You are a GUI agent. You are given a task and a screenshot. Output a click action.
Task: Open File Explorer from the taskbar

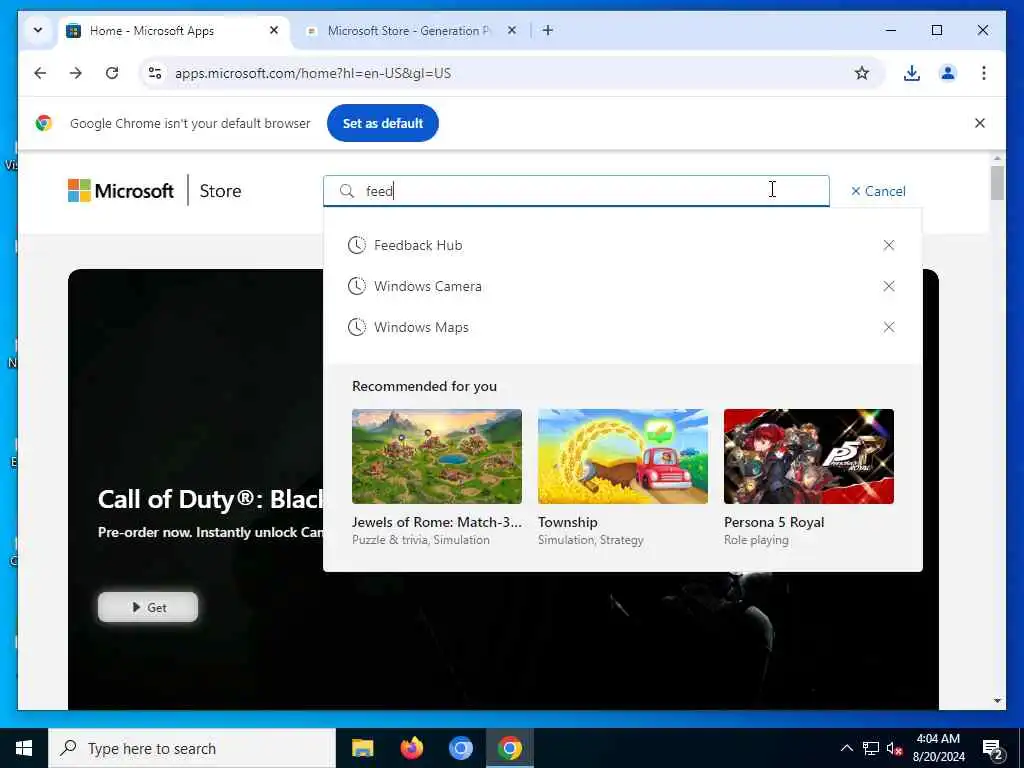(362, 748)
